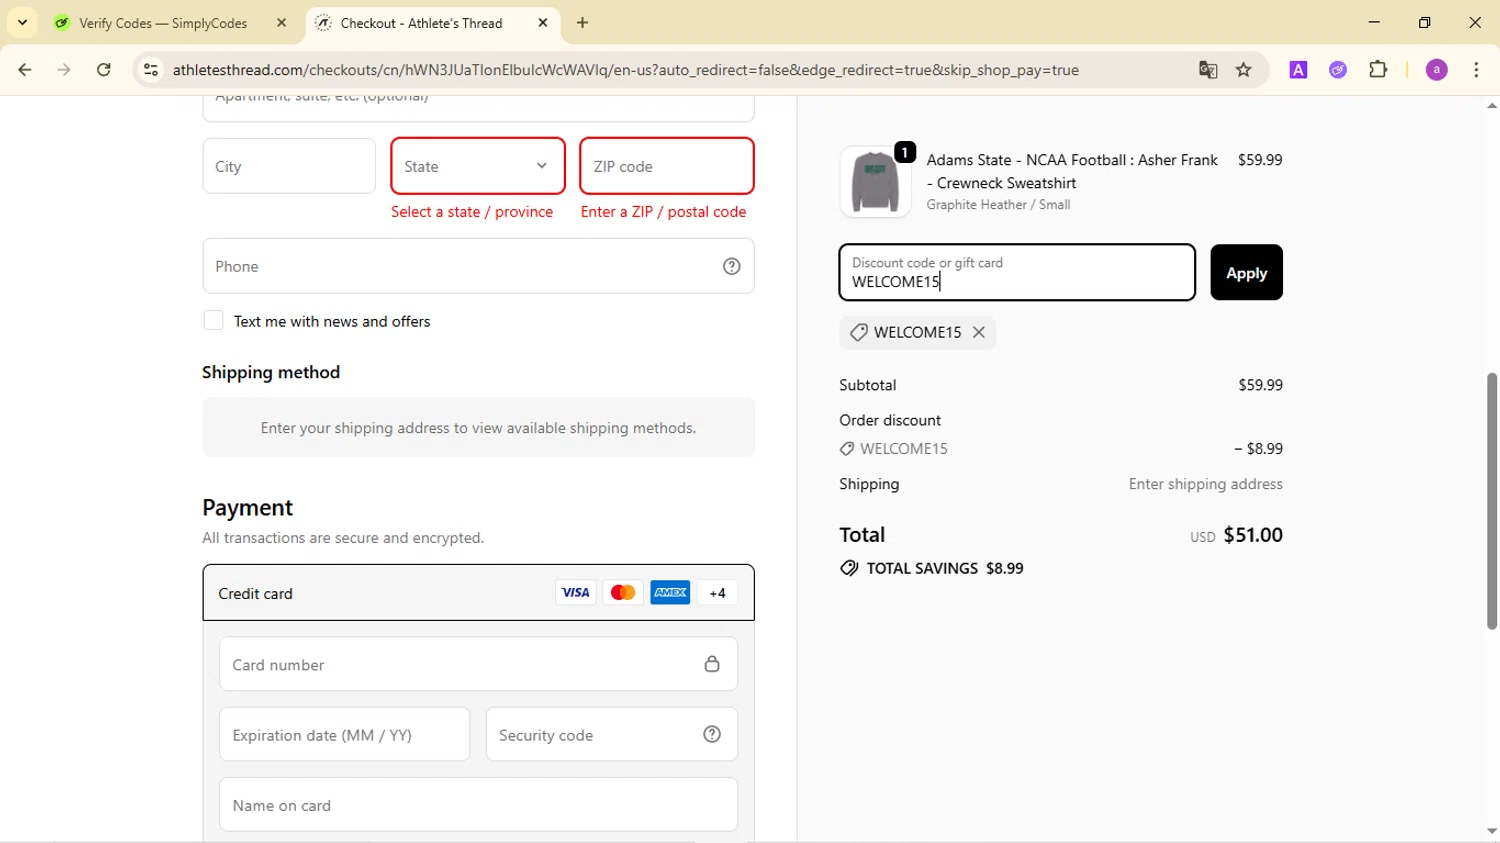Click the card number lock icon
Viewport: 1500px width, 843px height.
pos(712,664)
